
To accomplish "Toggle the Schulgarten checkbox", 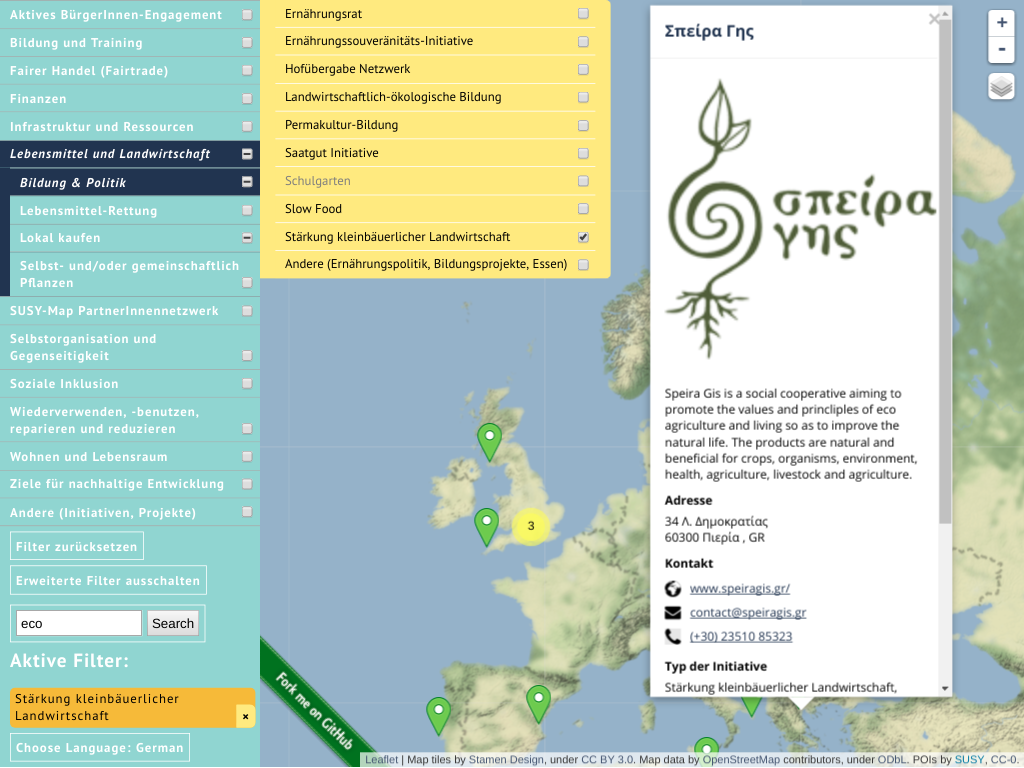I will click(583, 181).
